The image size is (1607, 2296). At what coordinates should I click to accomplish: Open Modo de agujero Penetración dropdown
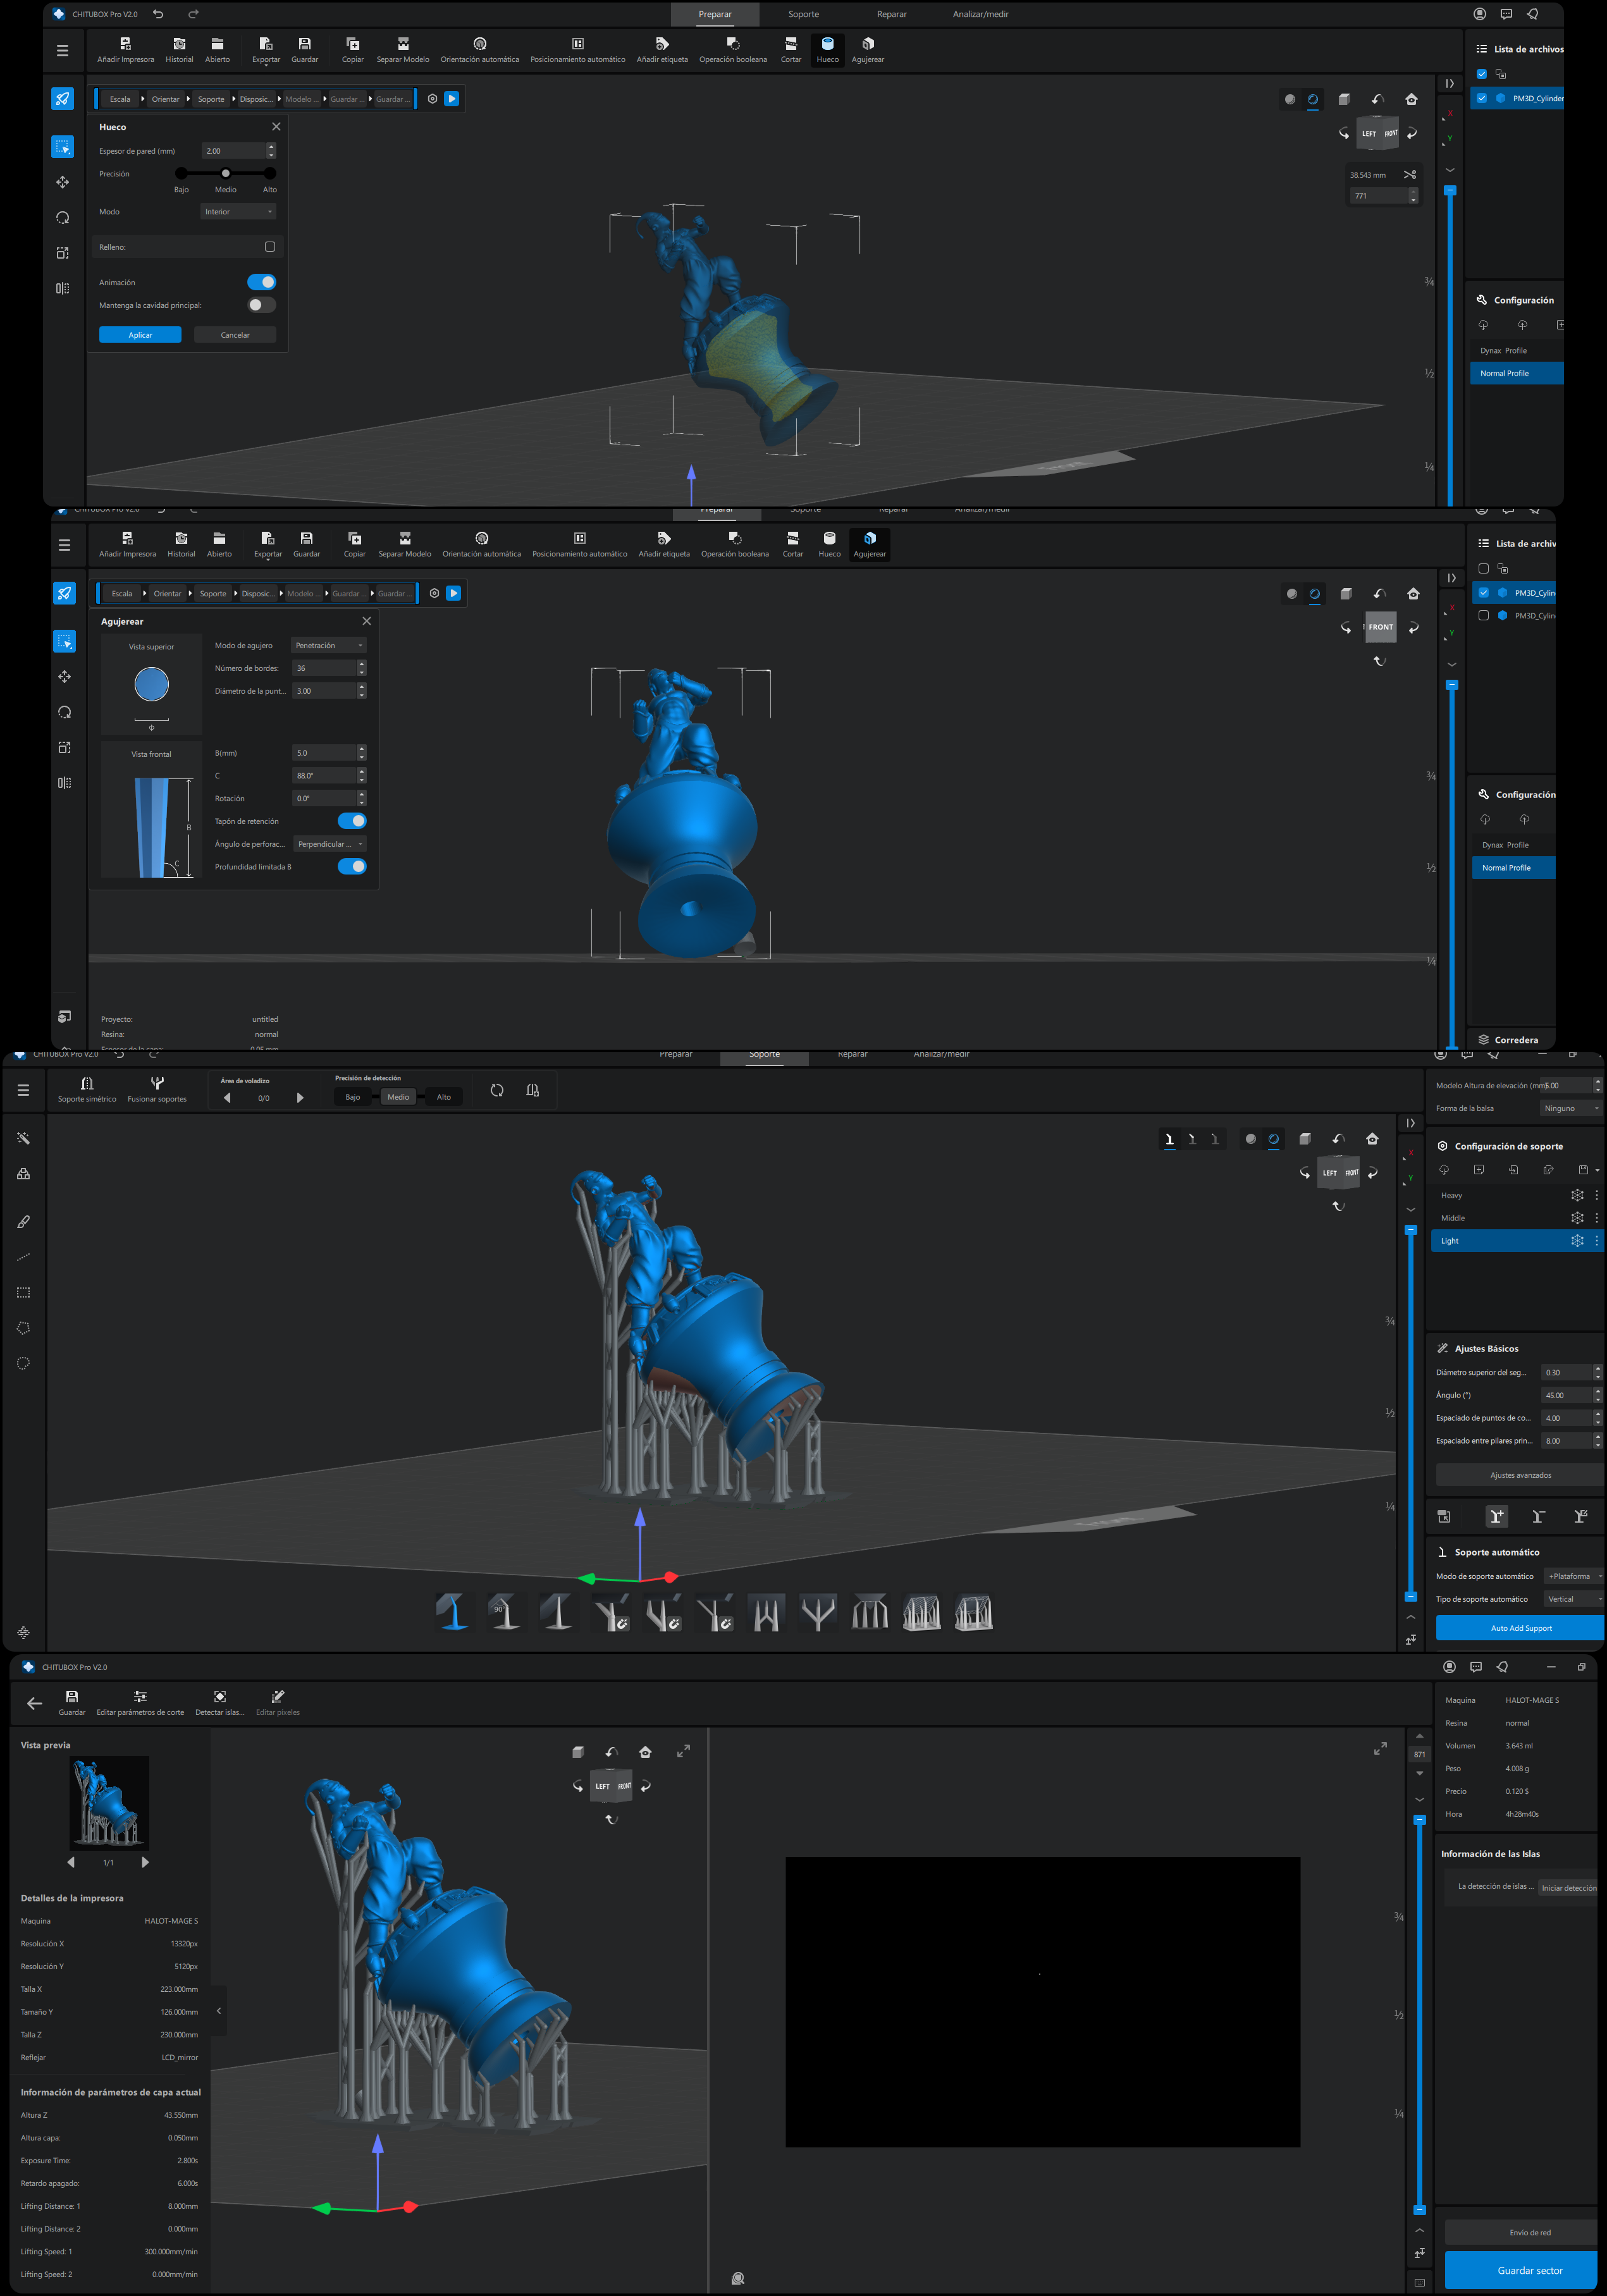[329, 646]
